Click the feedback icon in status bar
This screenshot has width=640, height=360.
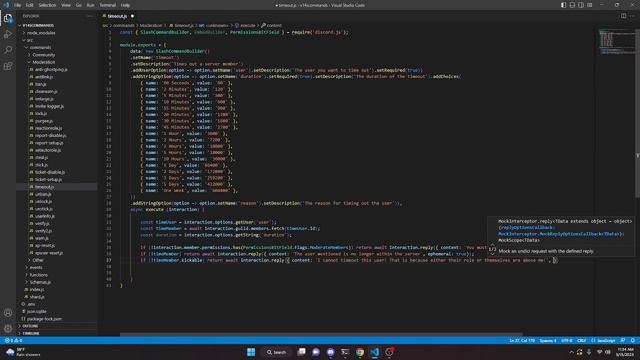623,340
